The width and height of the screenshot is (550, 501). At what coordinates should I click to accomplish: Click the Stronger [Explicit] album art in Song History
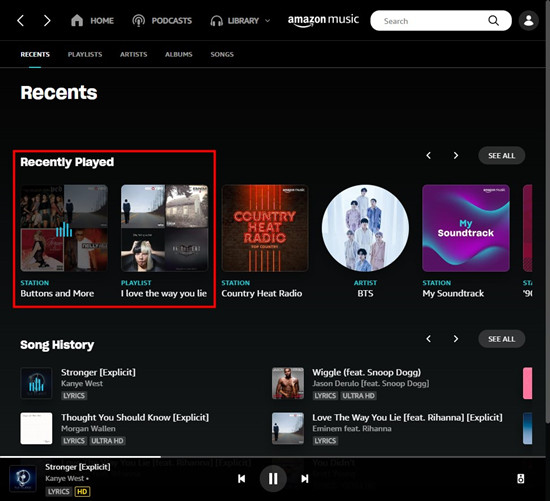(x=36, y=383)
